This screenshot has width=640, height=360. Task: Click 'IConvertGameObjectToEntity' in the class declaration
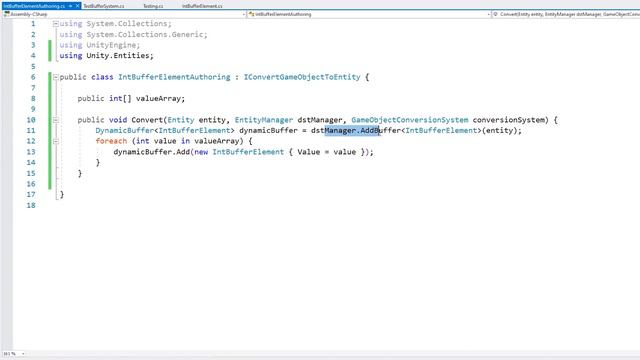point(302,77)
